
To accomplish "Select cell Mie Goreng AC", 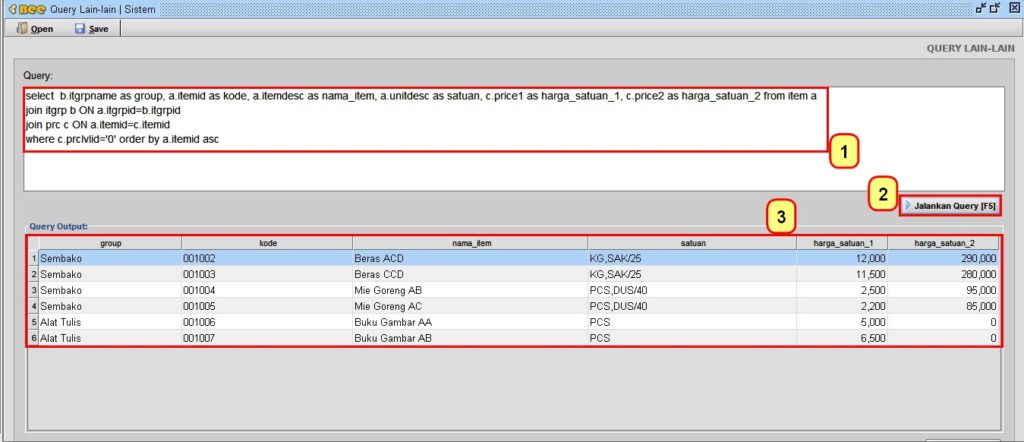I will [x=470, y=306].
